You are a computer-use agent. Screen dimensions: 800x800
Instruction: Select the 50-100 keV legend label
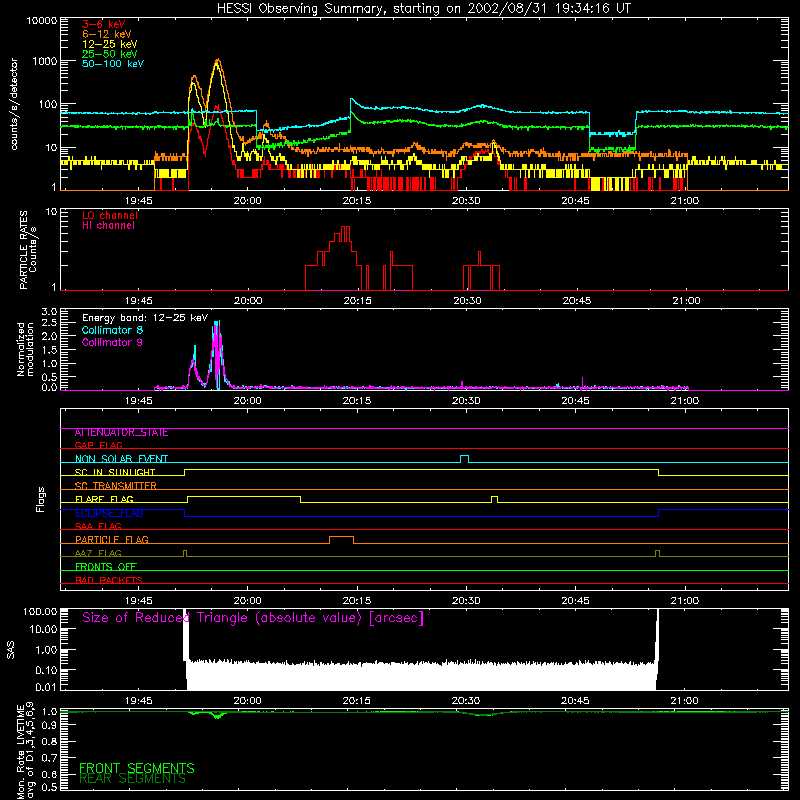point(113,63)
